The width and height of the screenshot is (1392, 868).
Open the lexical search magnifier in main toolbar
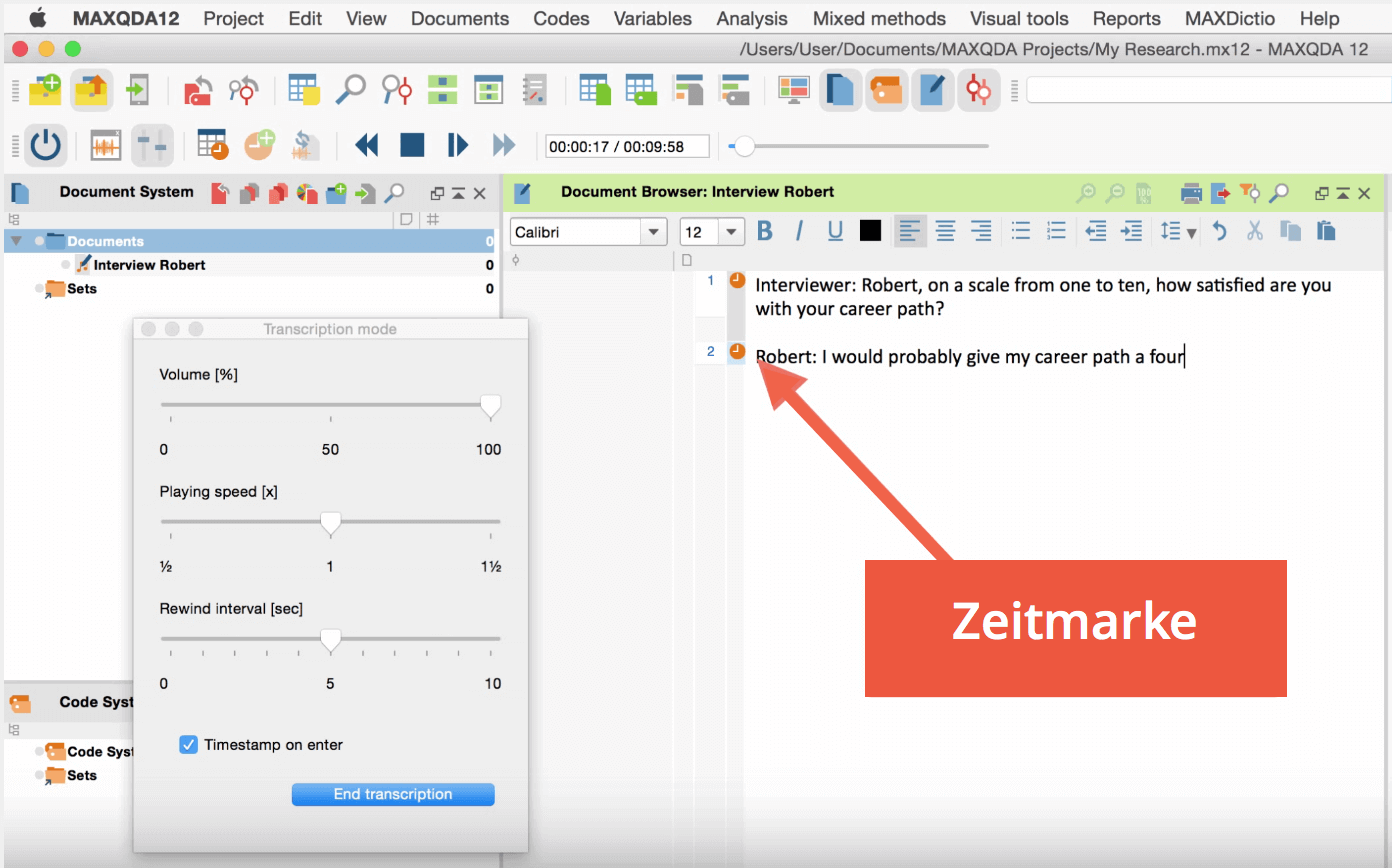[x=350, y=90]
